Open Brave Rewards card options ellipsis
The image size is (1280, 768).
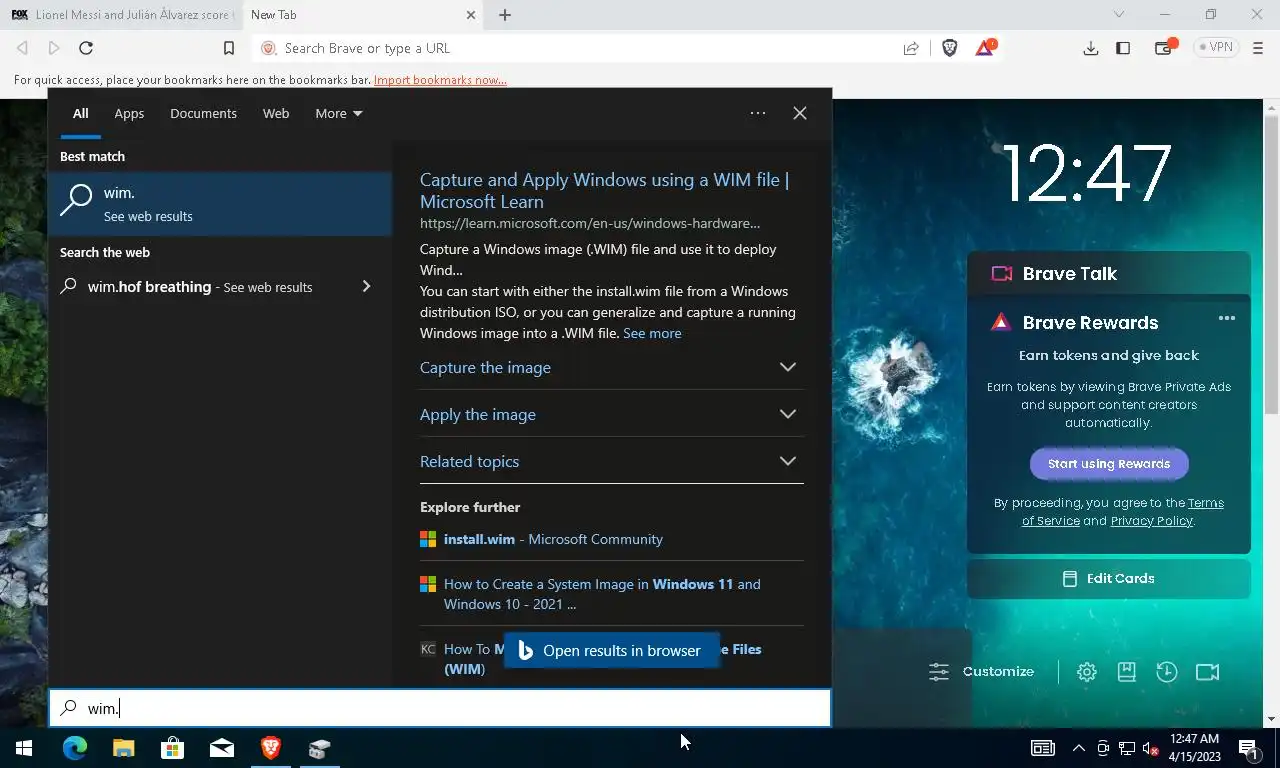point(1227,319)
